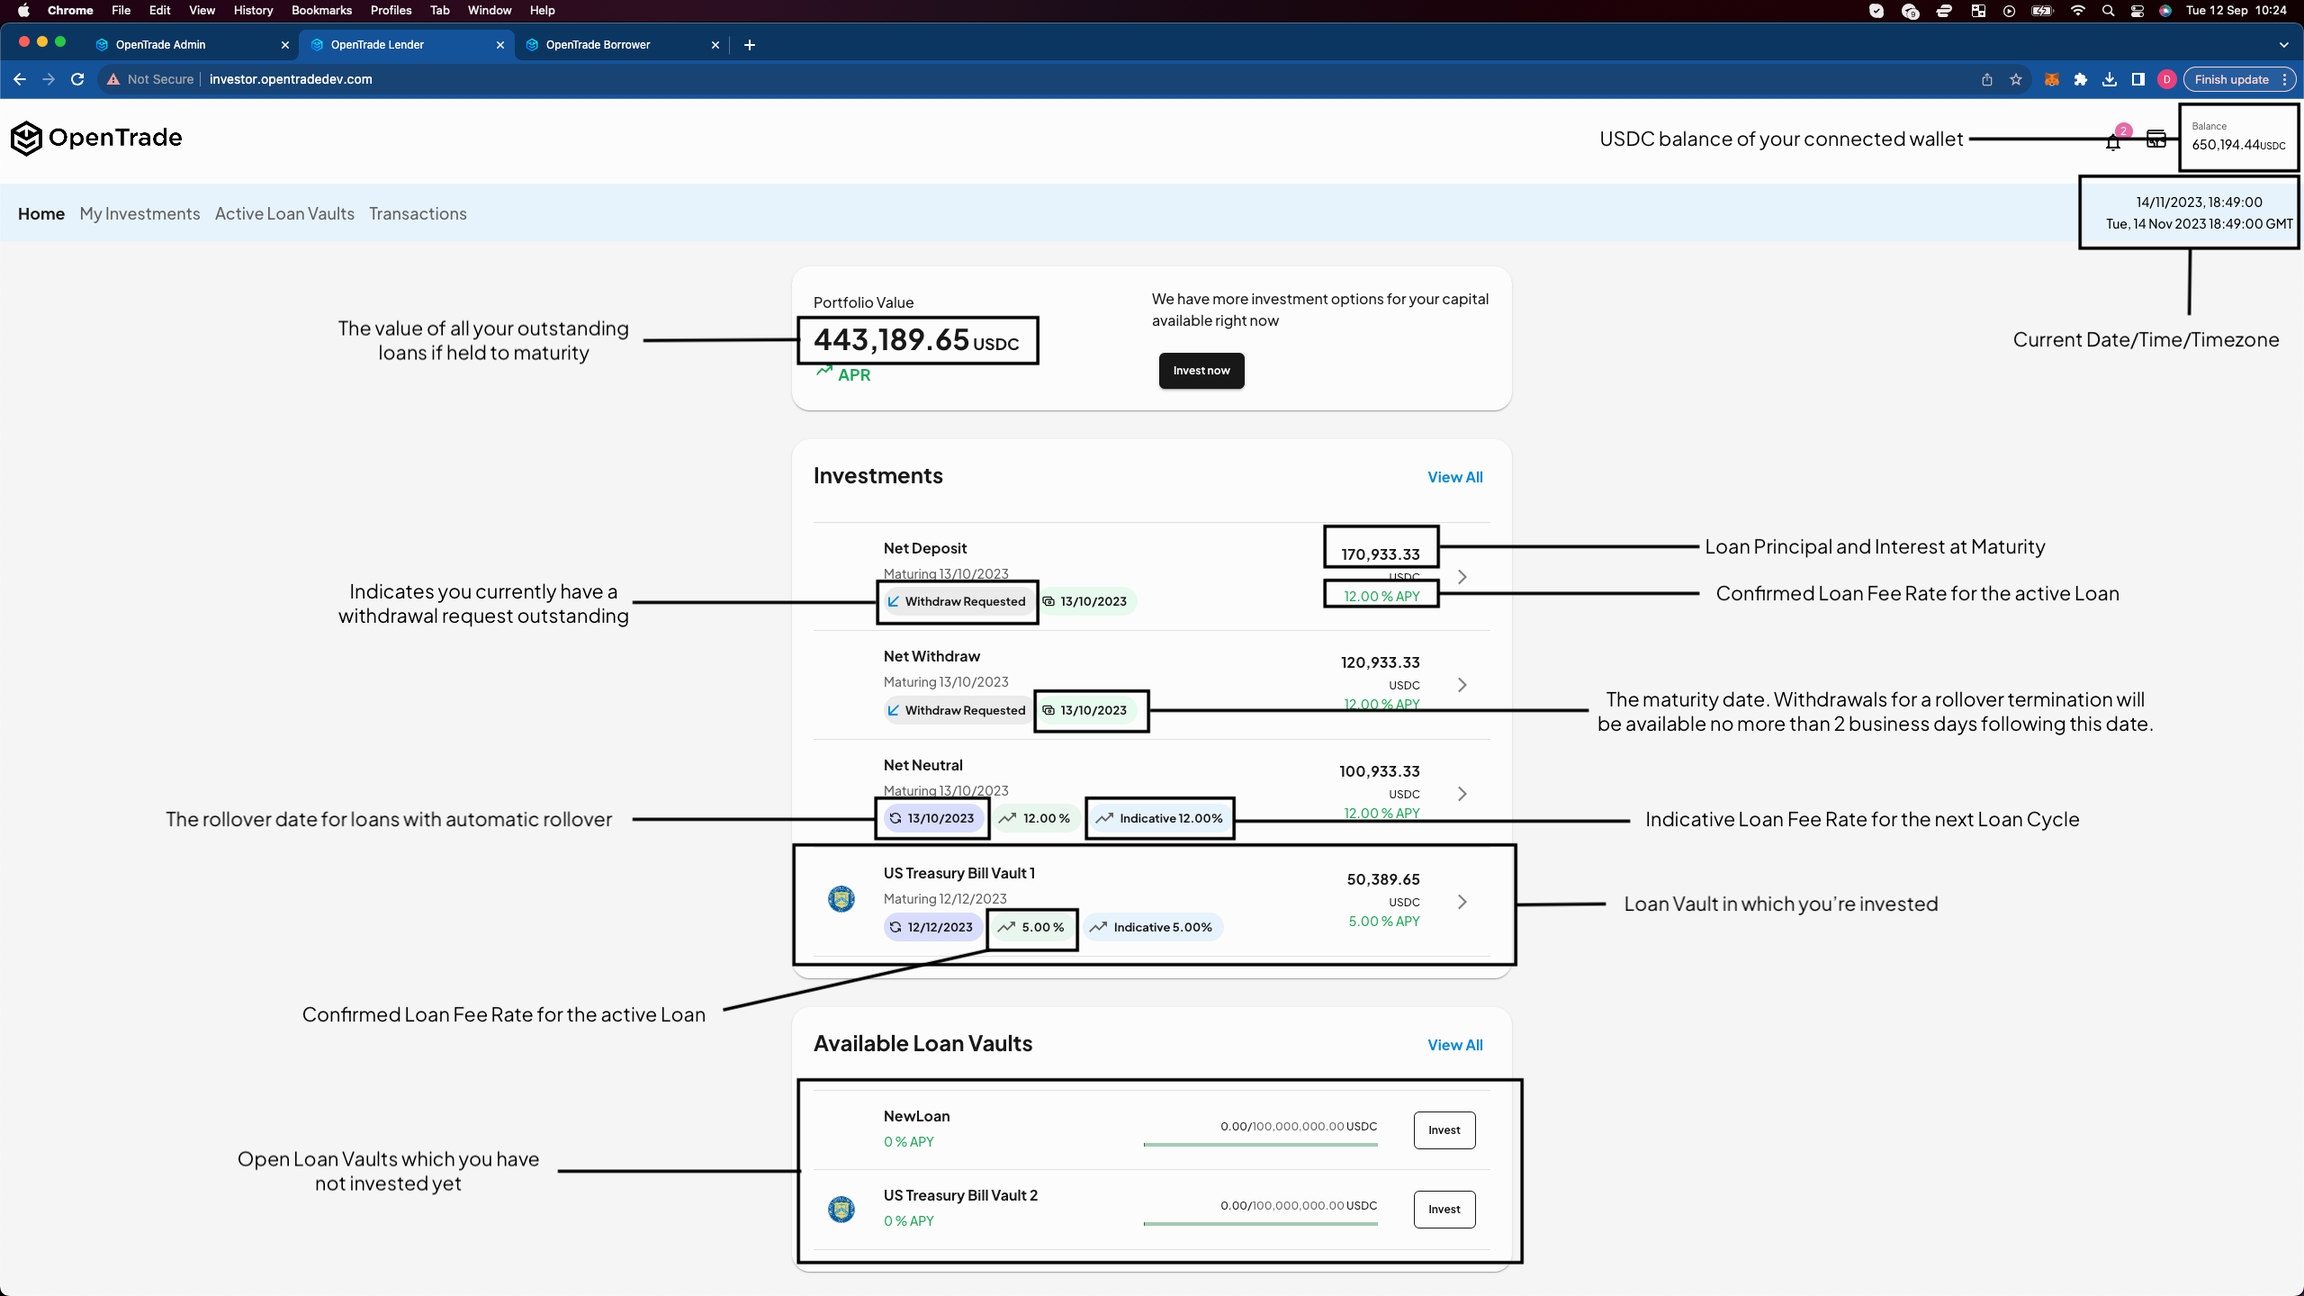Open the Transactions nav item
Viewport: 2304px width, 1296px height.
point(417,214)
